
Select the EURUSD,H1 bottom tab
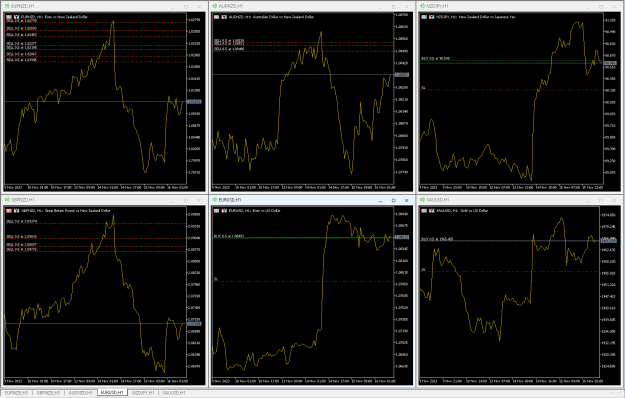click(112, 393)
